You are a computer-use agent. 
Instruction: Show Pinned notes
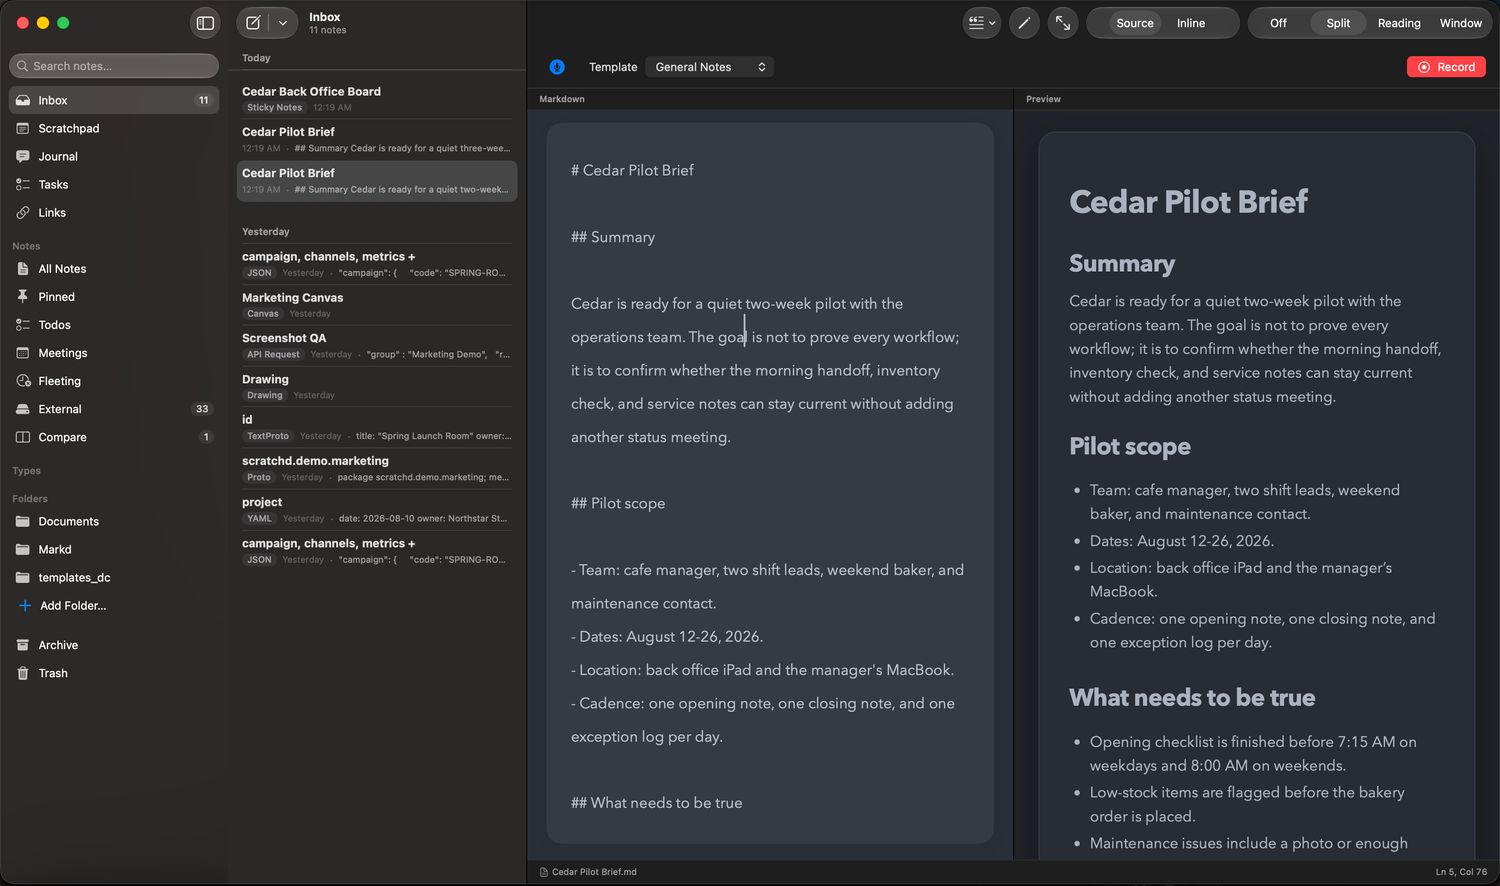tap(114, 297)
